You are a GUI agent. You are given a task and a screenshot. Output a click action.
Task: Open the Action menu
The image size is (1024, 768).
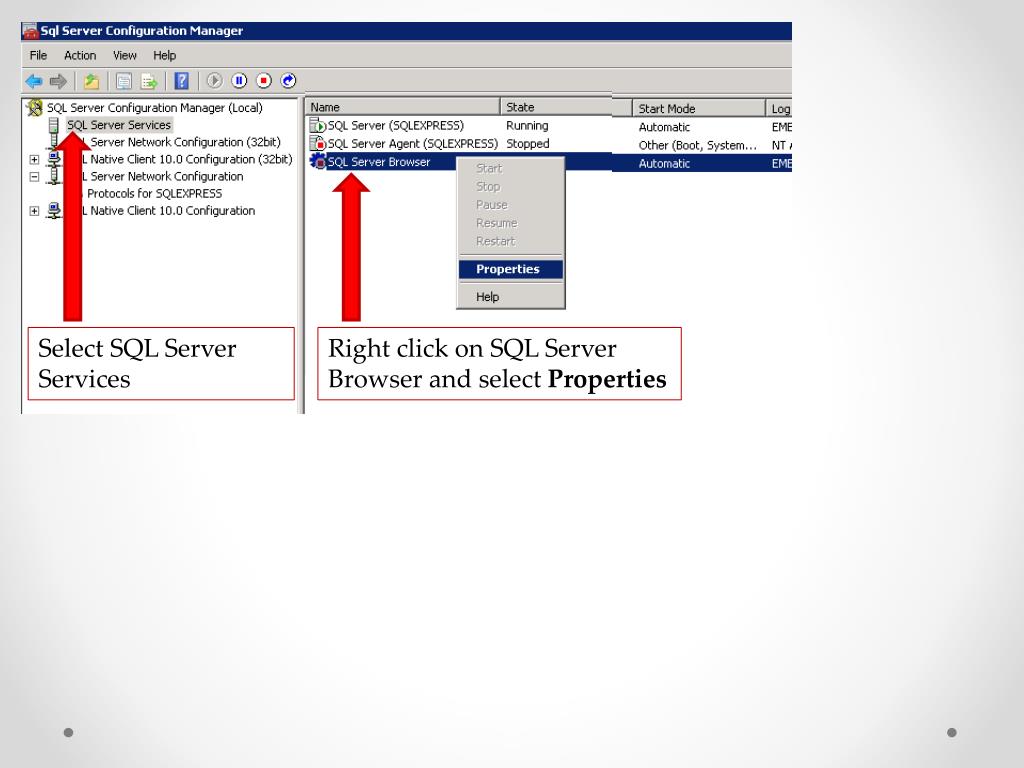[x=80, y=56]
